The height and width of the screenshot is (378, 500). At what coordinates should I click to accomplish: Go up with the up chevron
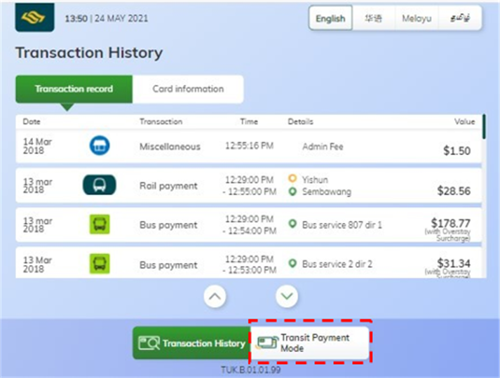215,296
